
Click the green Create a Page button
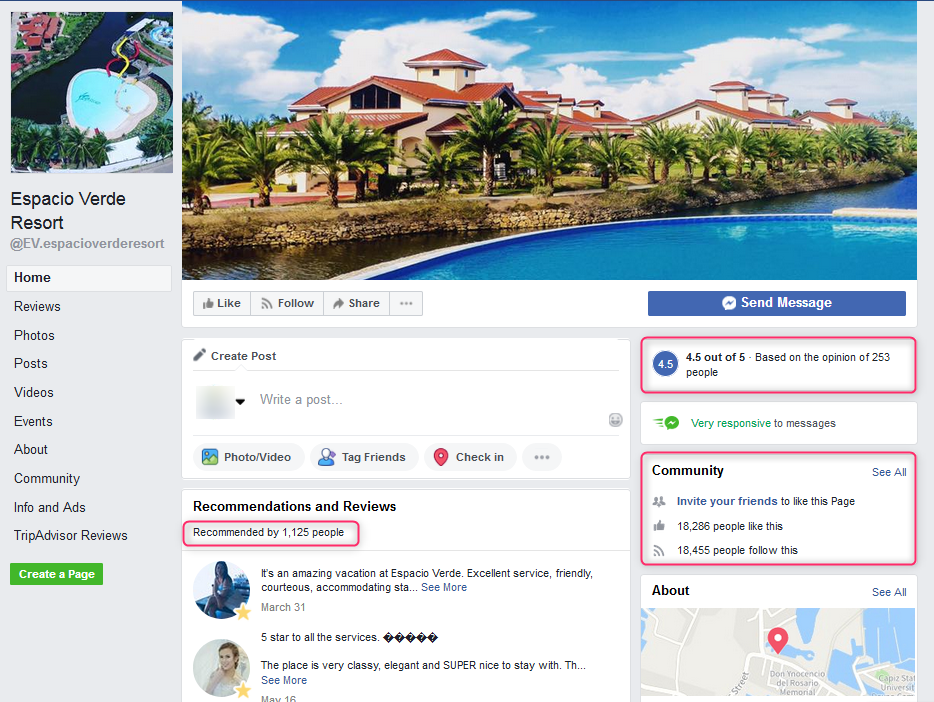coord(57,574)
